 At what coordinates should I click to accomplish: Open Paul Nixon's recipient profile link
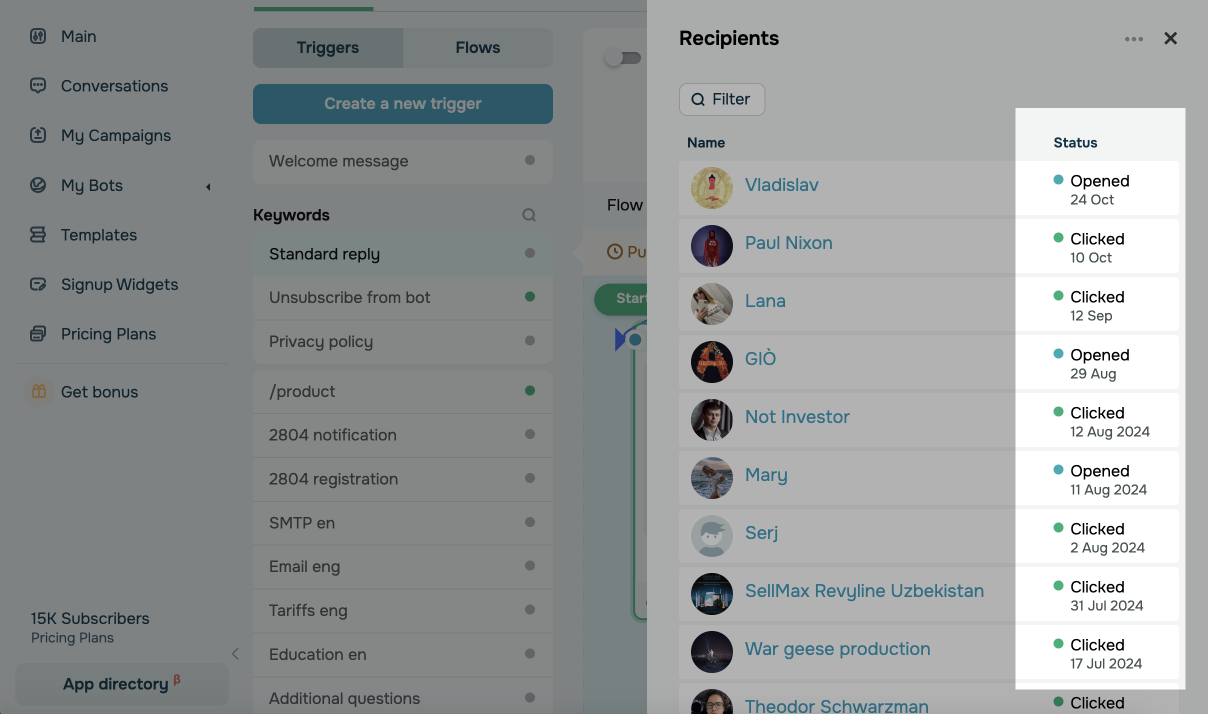point(788,243)
